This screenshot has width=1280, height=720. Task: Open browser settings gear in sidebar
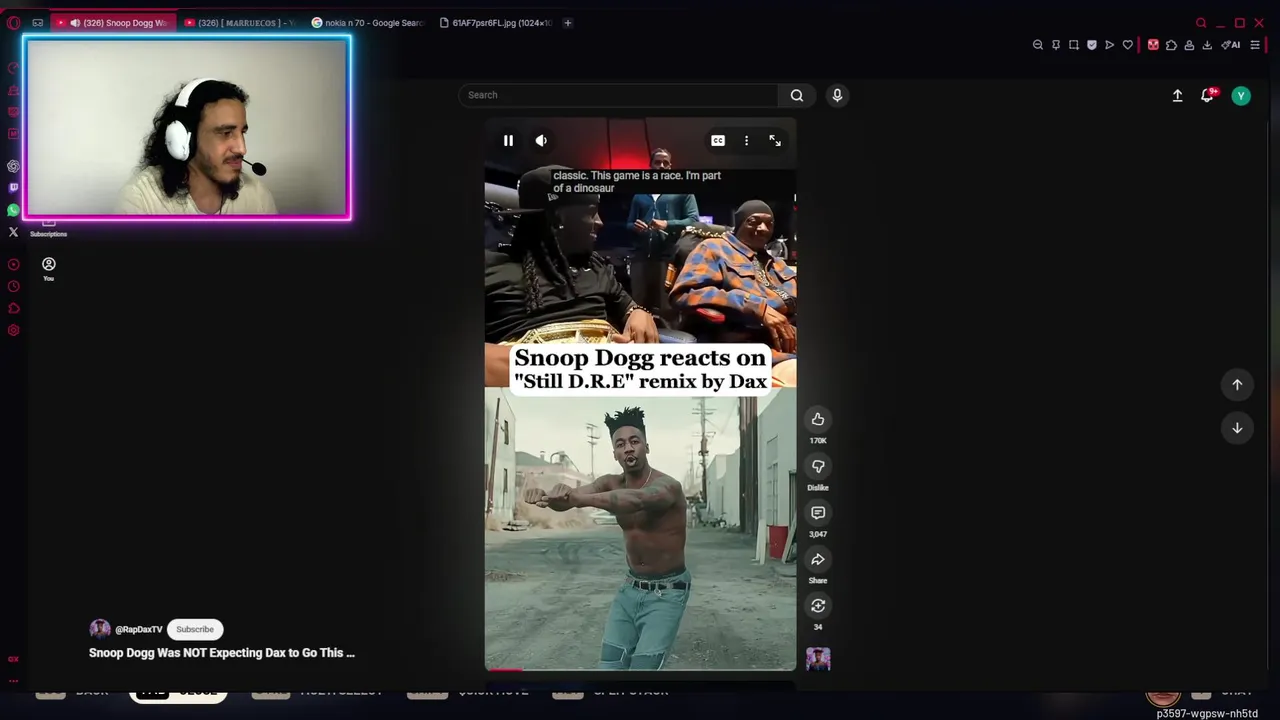pyautogui.click(x=13, y=331)
